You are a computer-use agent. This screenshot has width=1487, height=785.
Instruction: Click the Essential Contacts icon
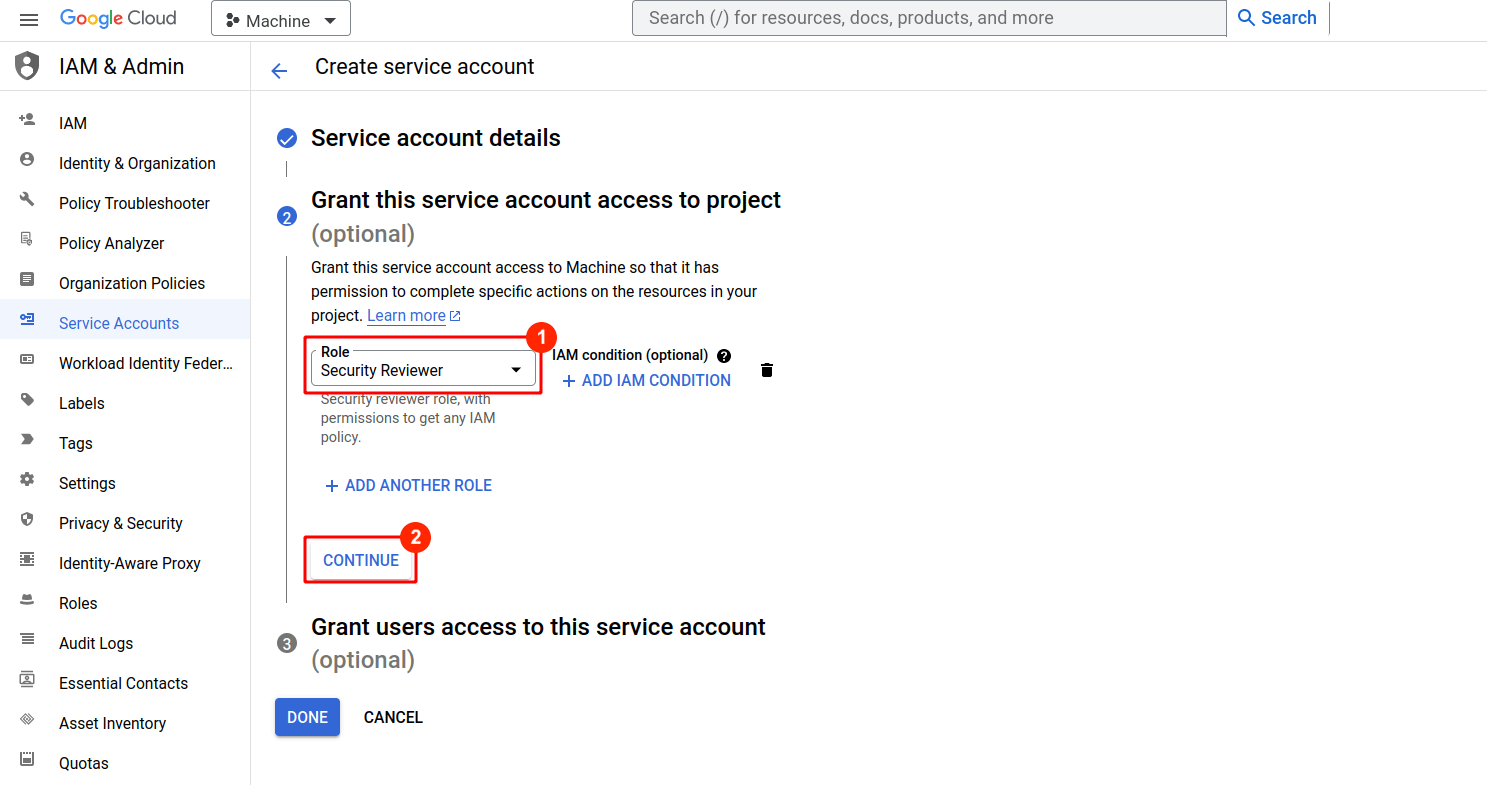point(27,680)
